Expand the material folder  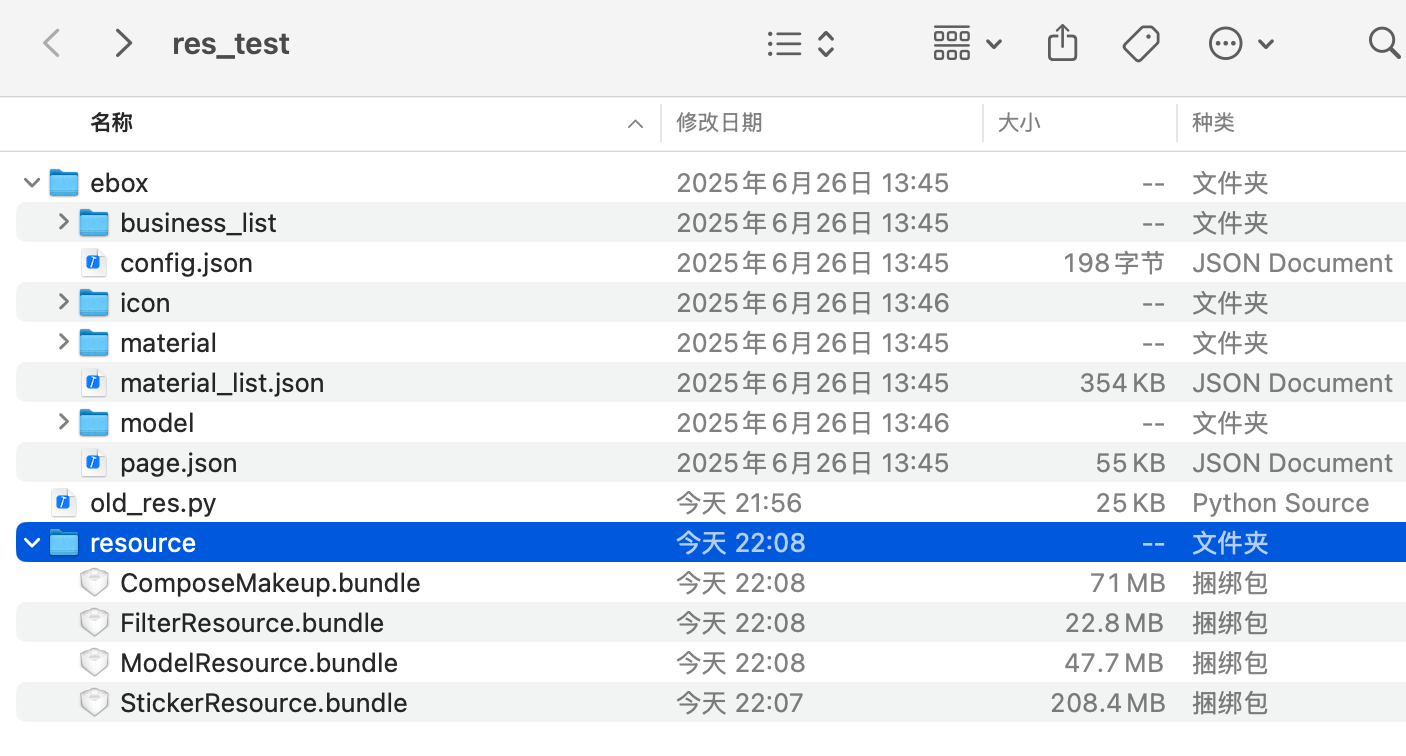coord(63,343)
